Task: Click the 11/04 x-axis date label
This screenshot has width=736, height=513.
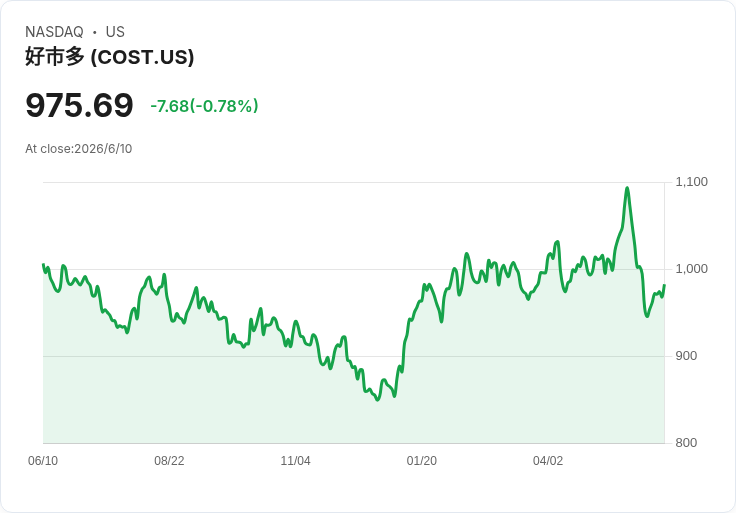Action: [x=295, y=461]
